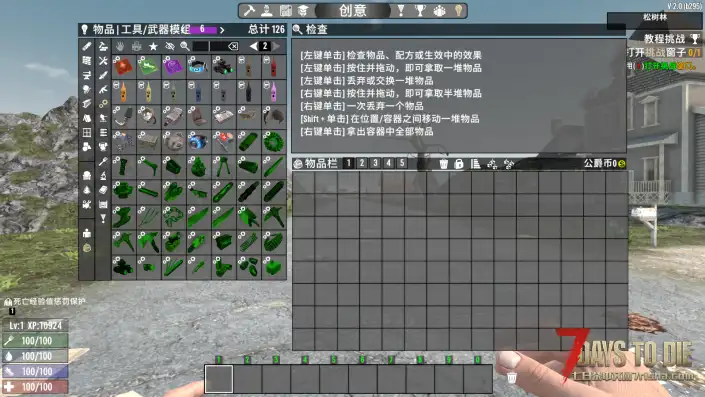Select the orange dye bottle item
The image size is (705, 397).
[123, 92]
